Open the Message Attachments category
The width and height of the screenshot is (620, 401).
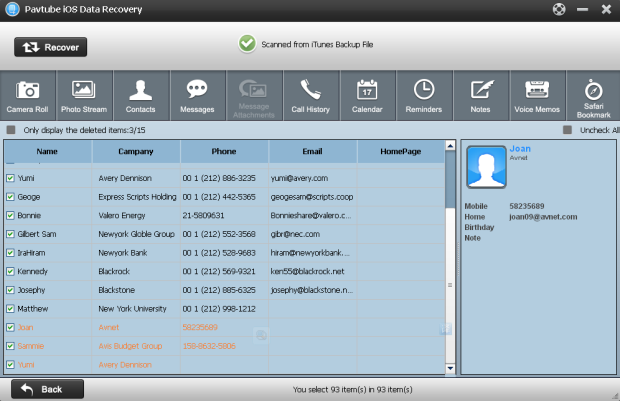pos(254,96)
